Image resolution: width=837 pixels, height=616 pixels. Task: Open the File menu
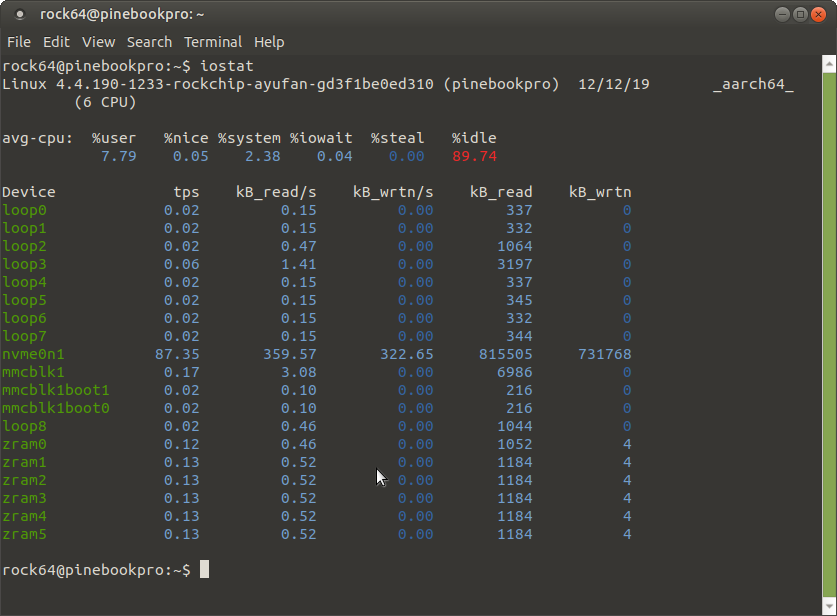[x=19, y=42]
